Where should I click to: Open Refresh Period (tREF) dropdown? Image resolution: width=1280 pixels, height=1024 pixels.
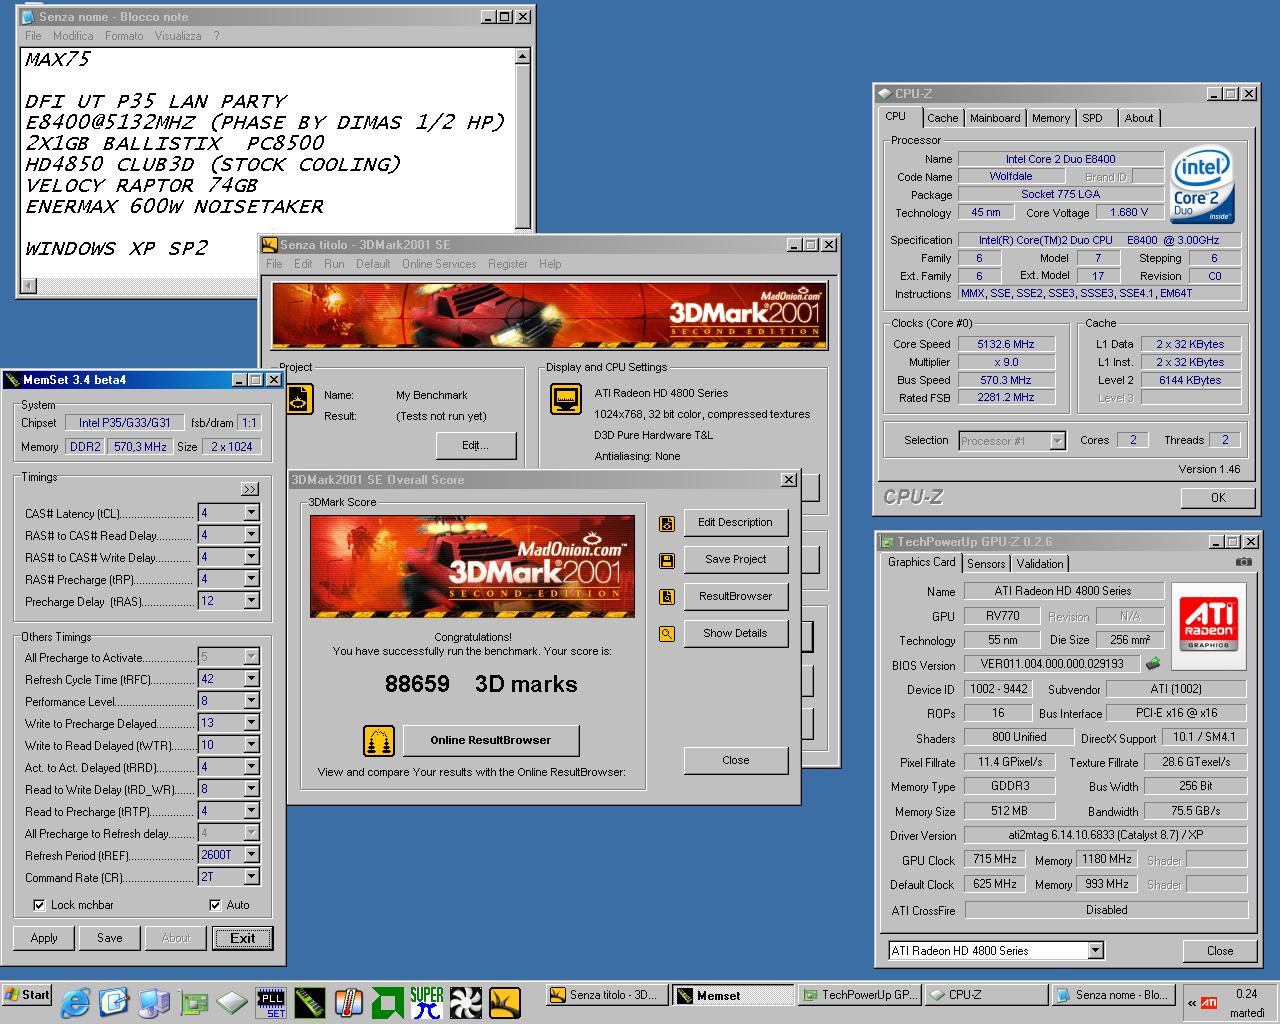[x=251, y=855]
